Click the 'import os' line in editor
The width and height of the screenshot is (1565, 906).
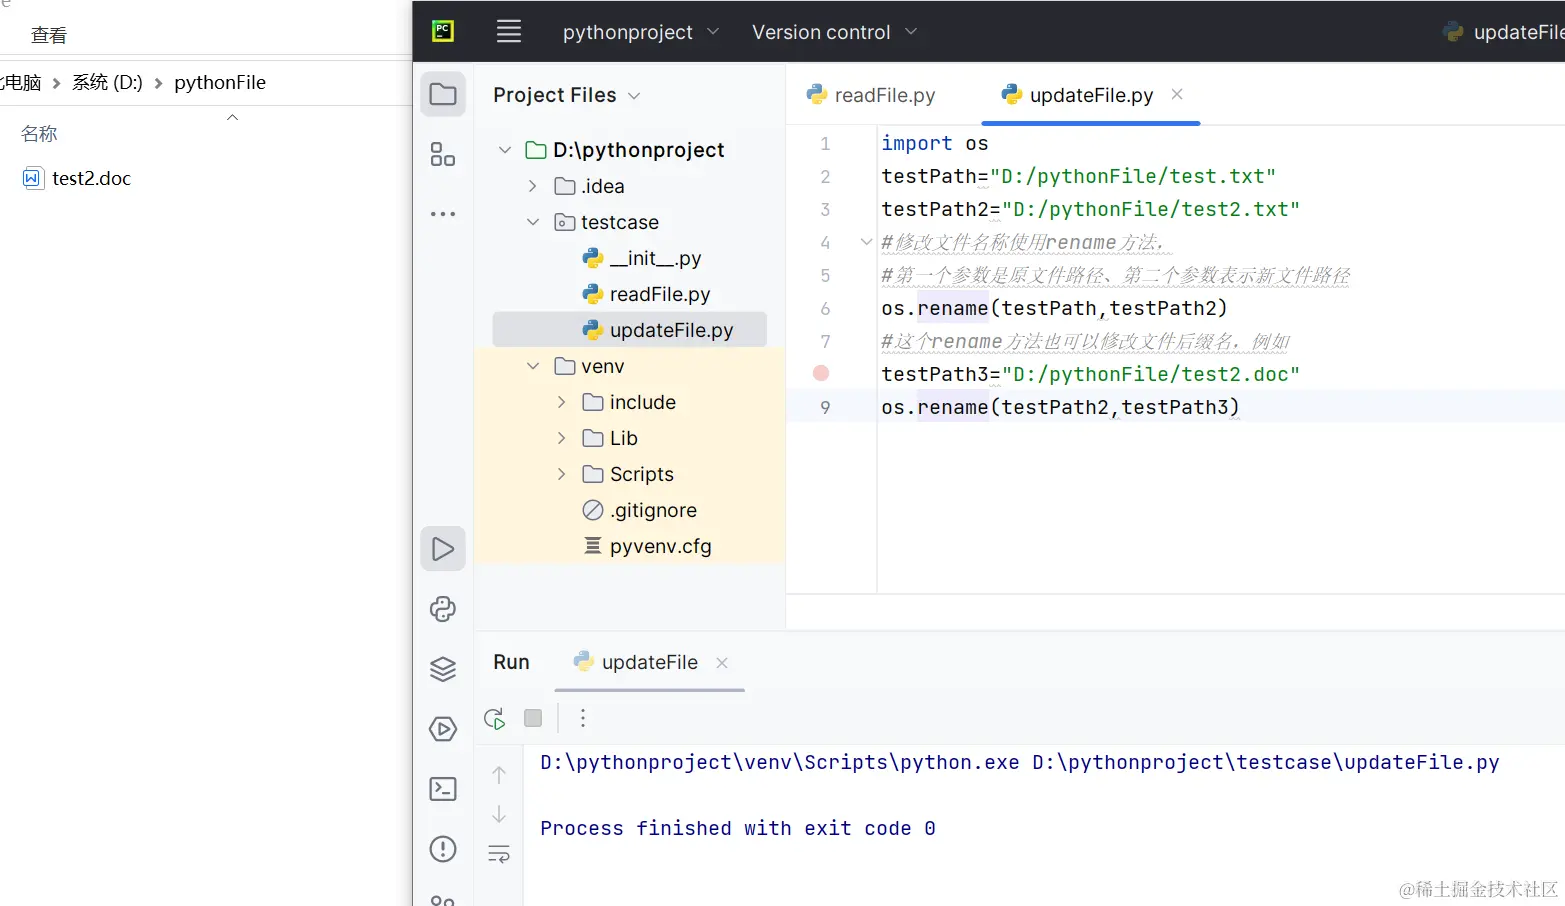point(934,143)
